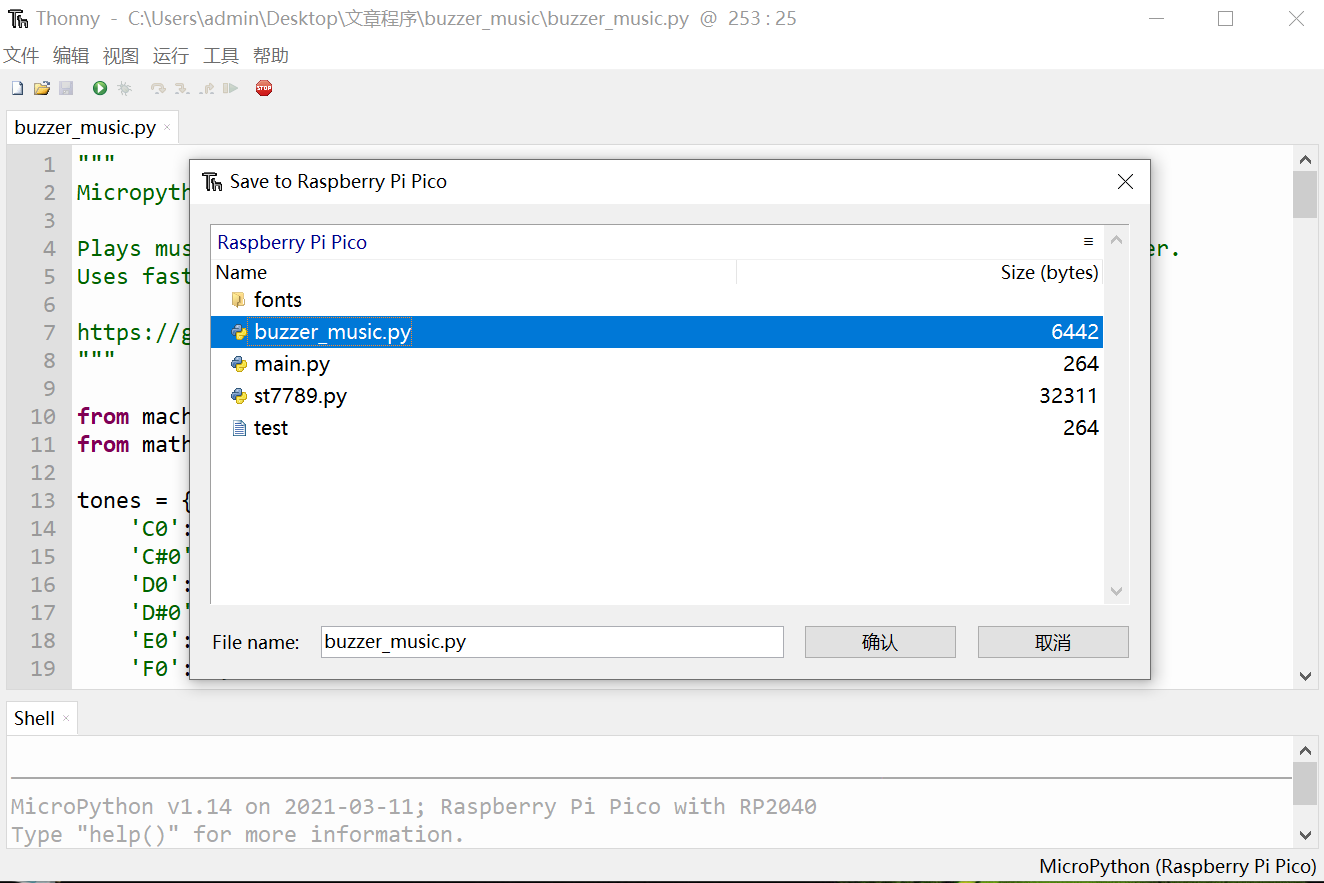Click the Resume debugging icon

click(x=230, y=89)
